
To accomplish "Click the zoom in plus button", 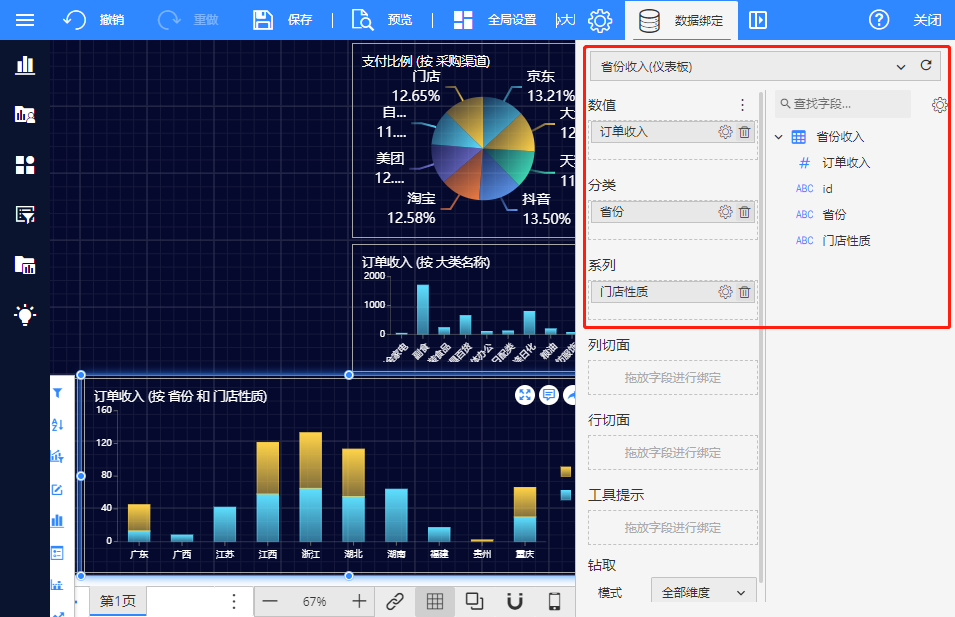I will (x=359, y=601).
